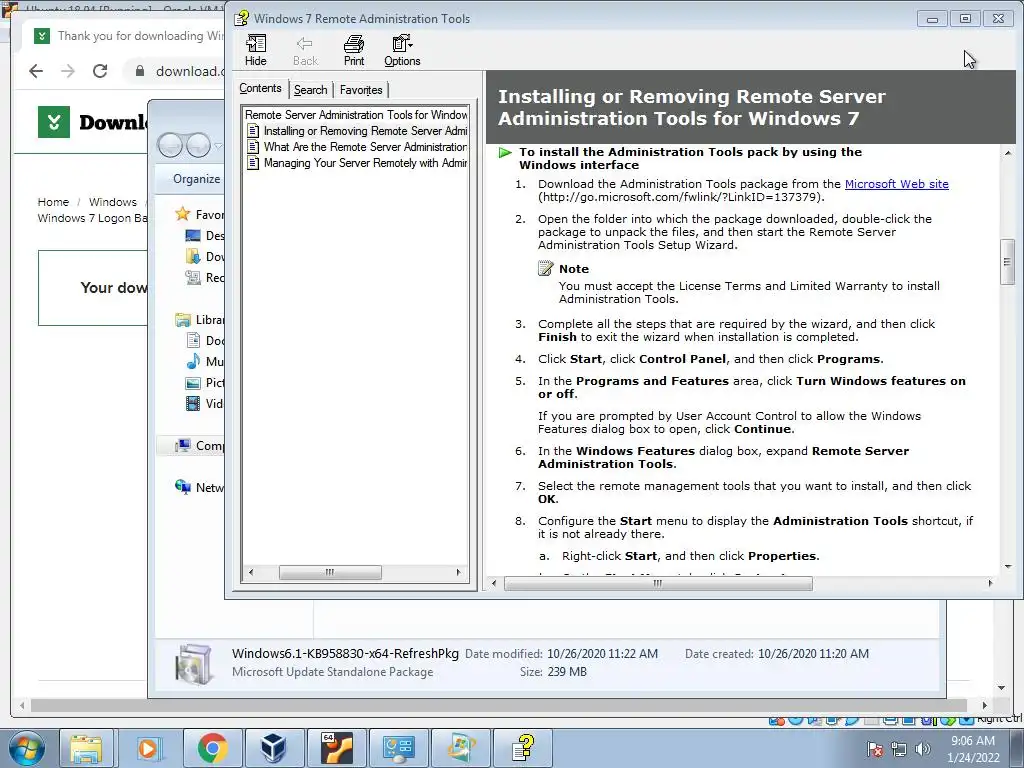
Task: Switch to the Contents tab
Action: (x=260, y=88)
